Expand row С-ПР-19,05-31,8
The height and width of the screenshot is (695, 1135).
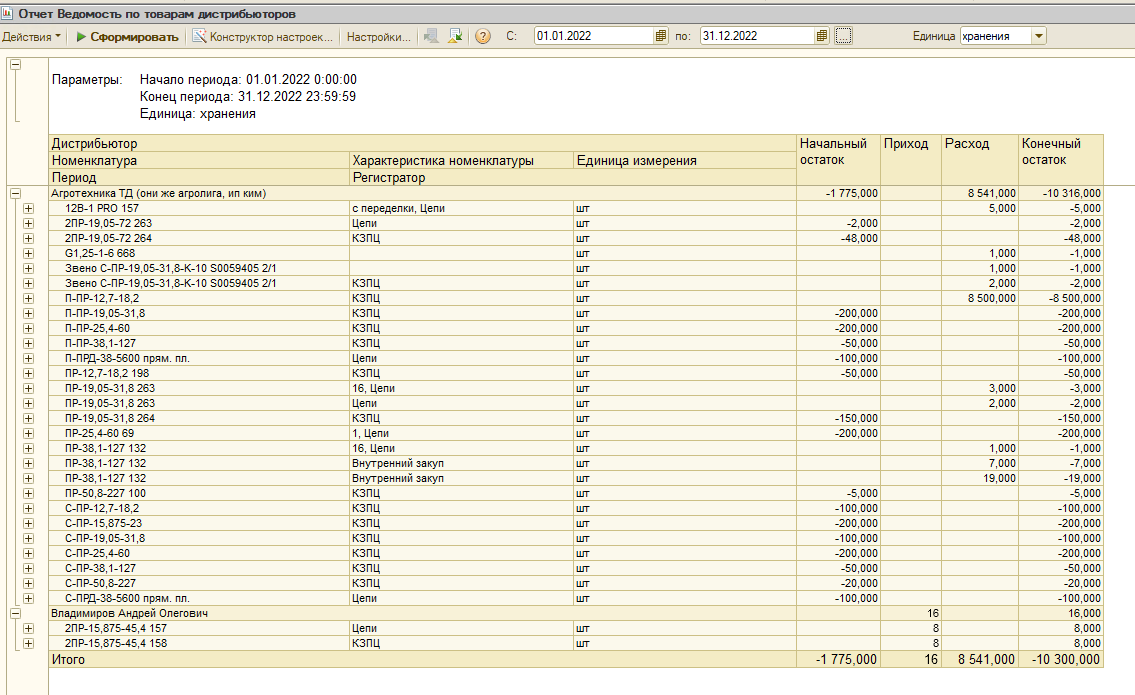[28, 539]
